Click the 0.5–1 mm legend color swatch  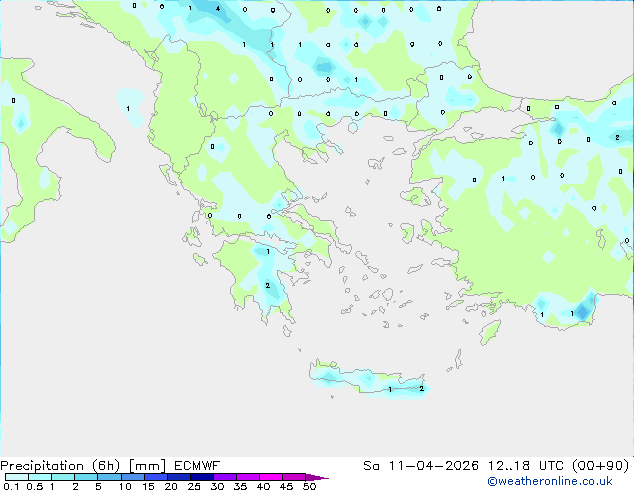pos(40,477)
